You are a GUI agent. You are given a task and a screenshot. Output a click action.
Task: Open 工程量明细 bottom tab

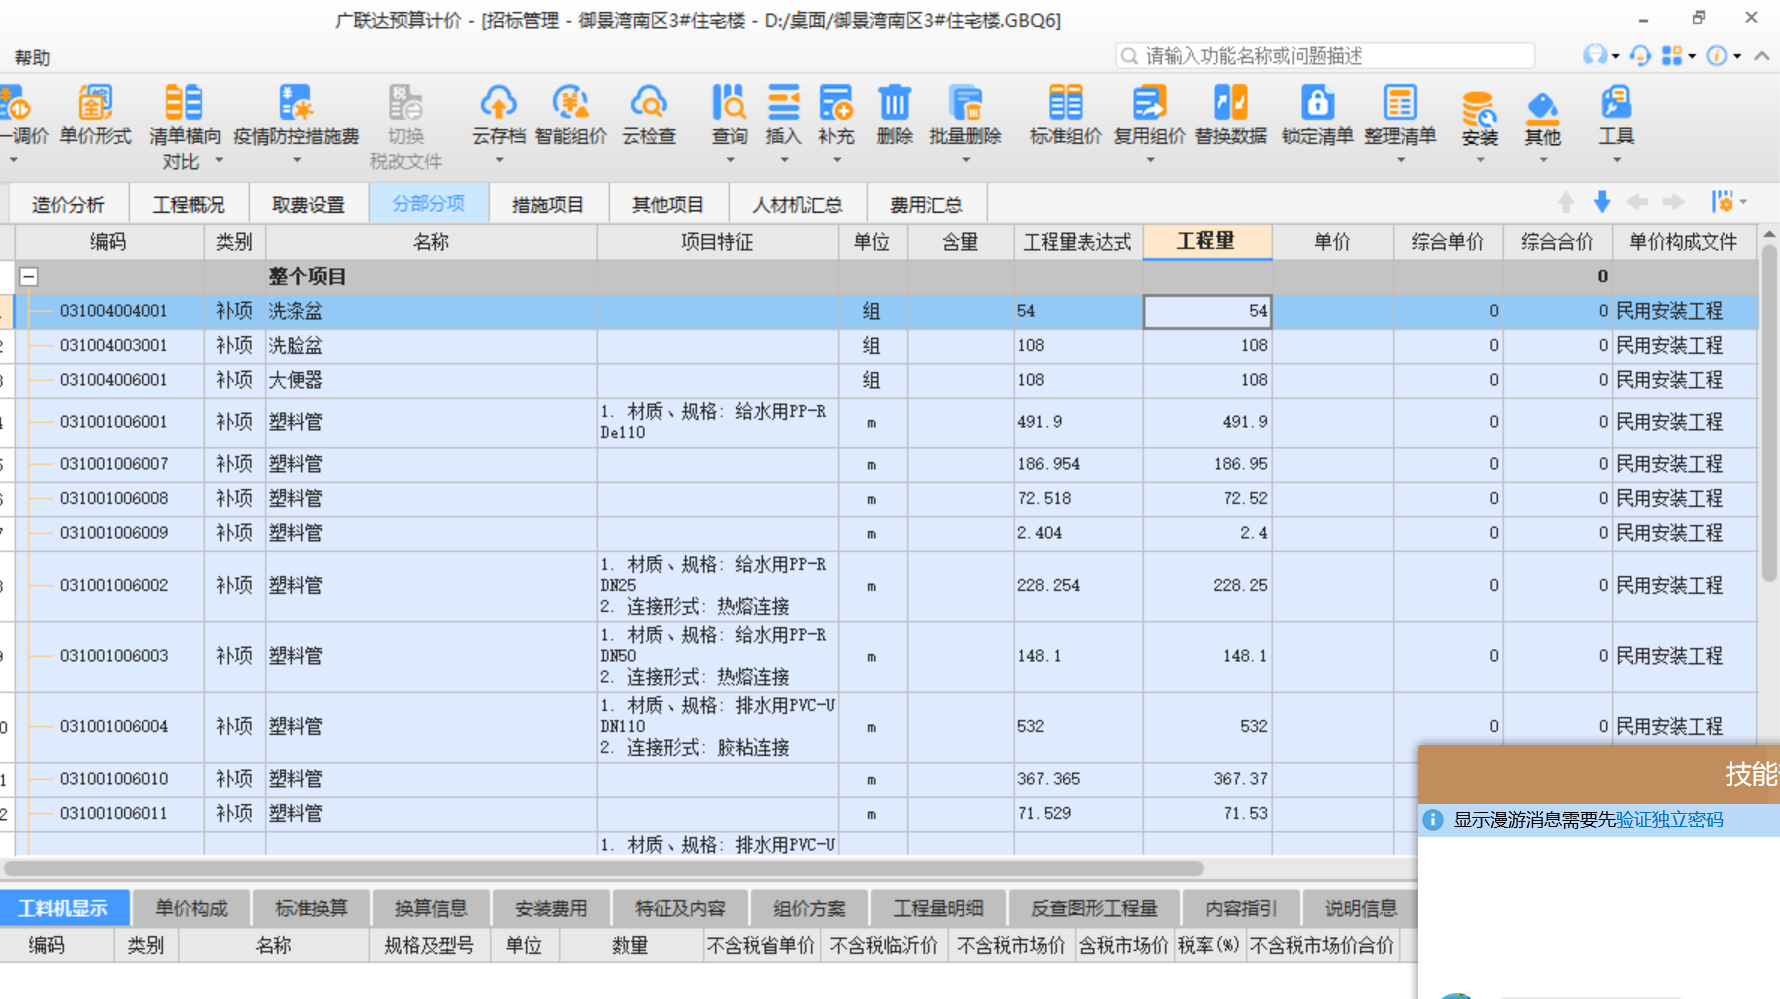tap(938, 908)
